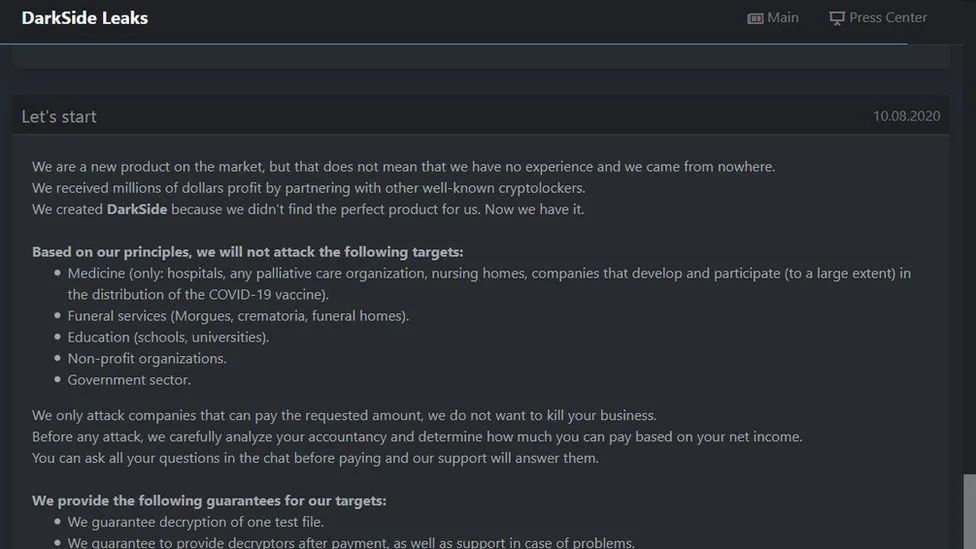Click the test file decryption guarantee line
Screen dimensions: 976x549
click(195, 522)
